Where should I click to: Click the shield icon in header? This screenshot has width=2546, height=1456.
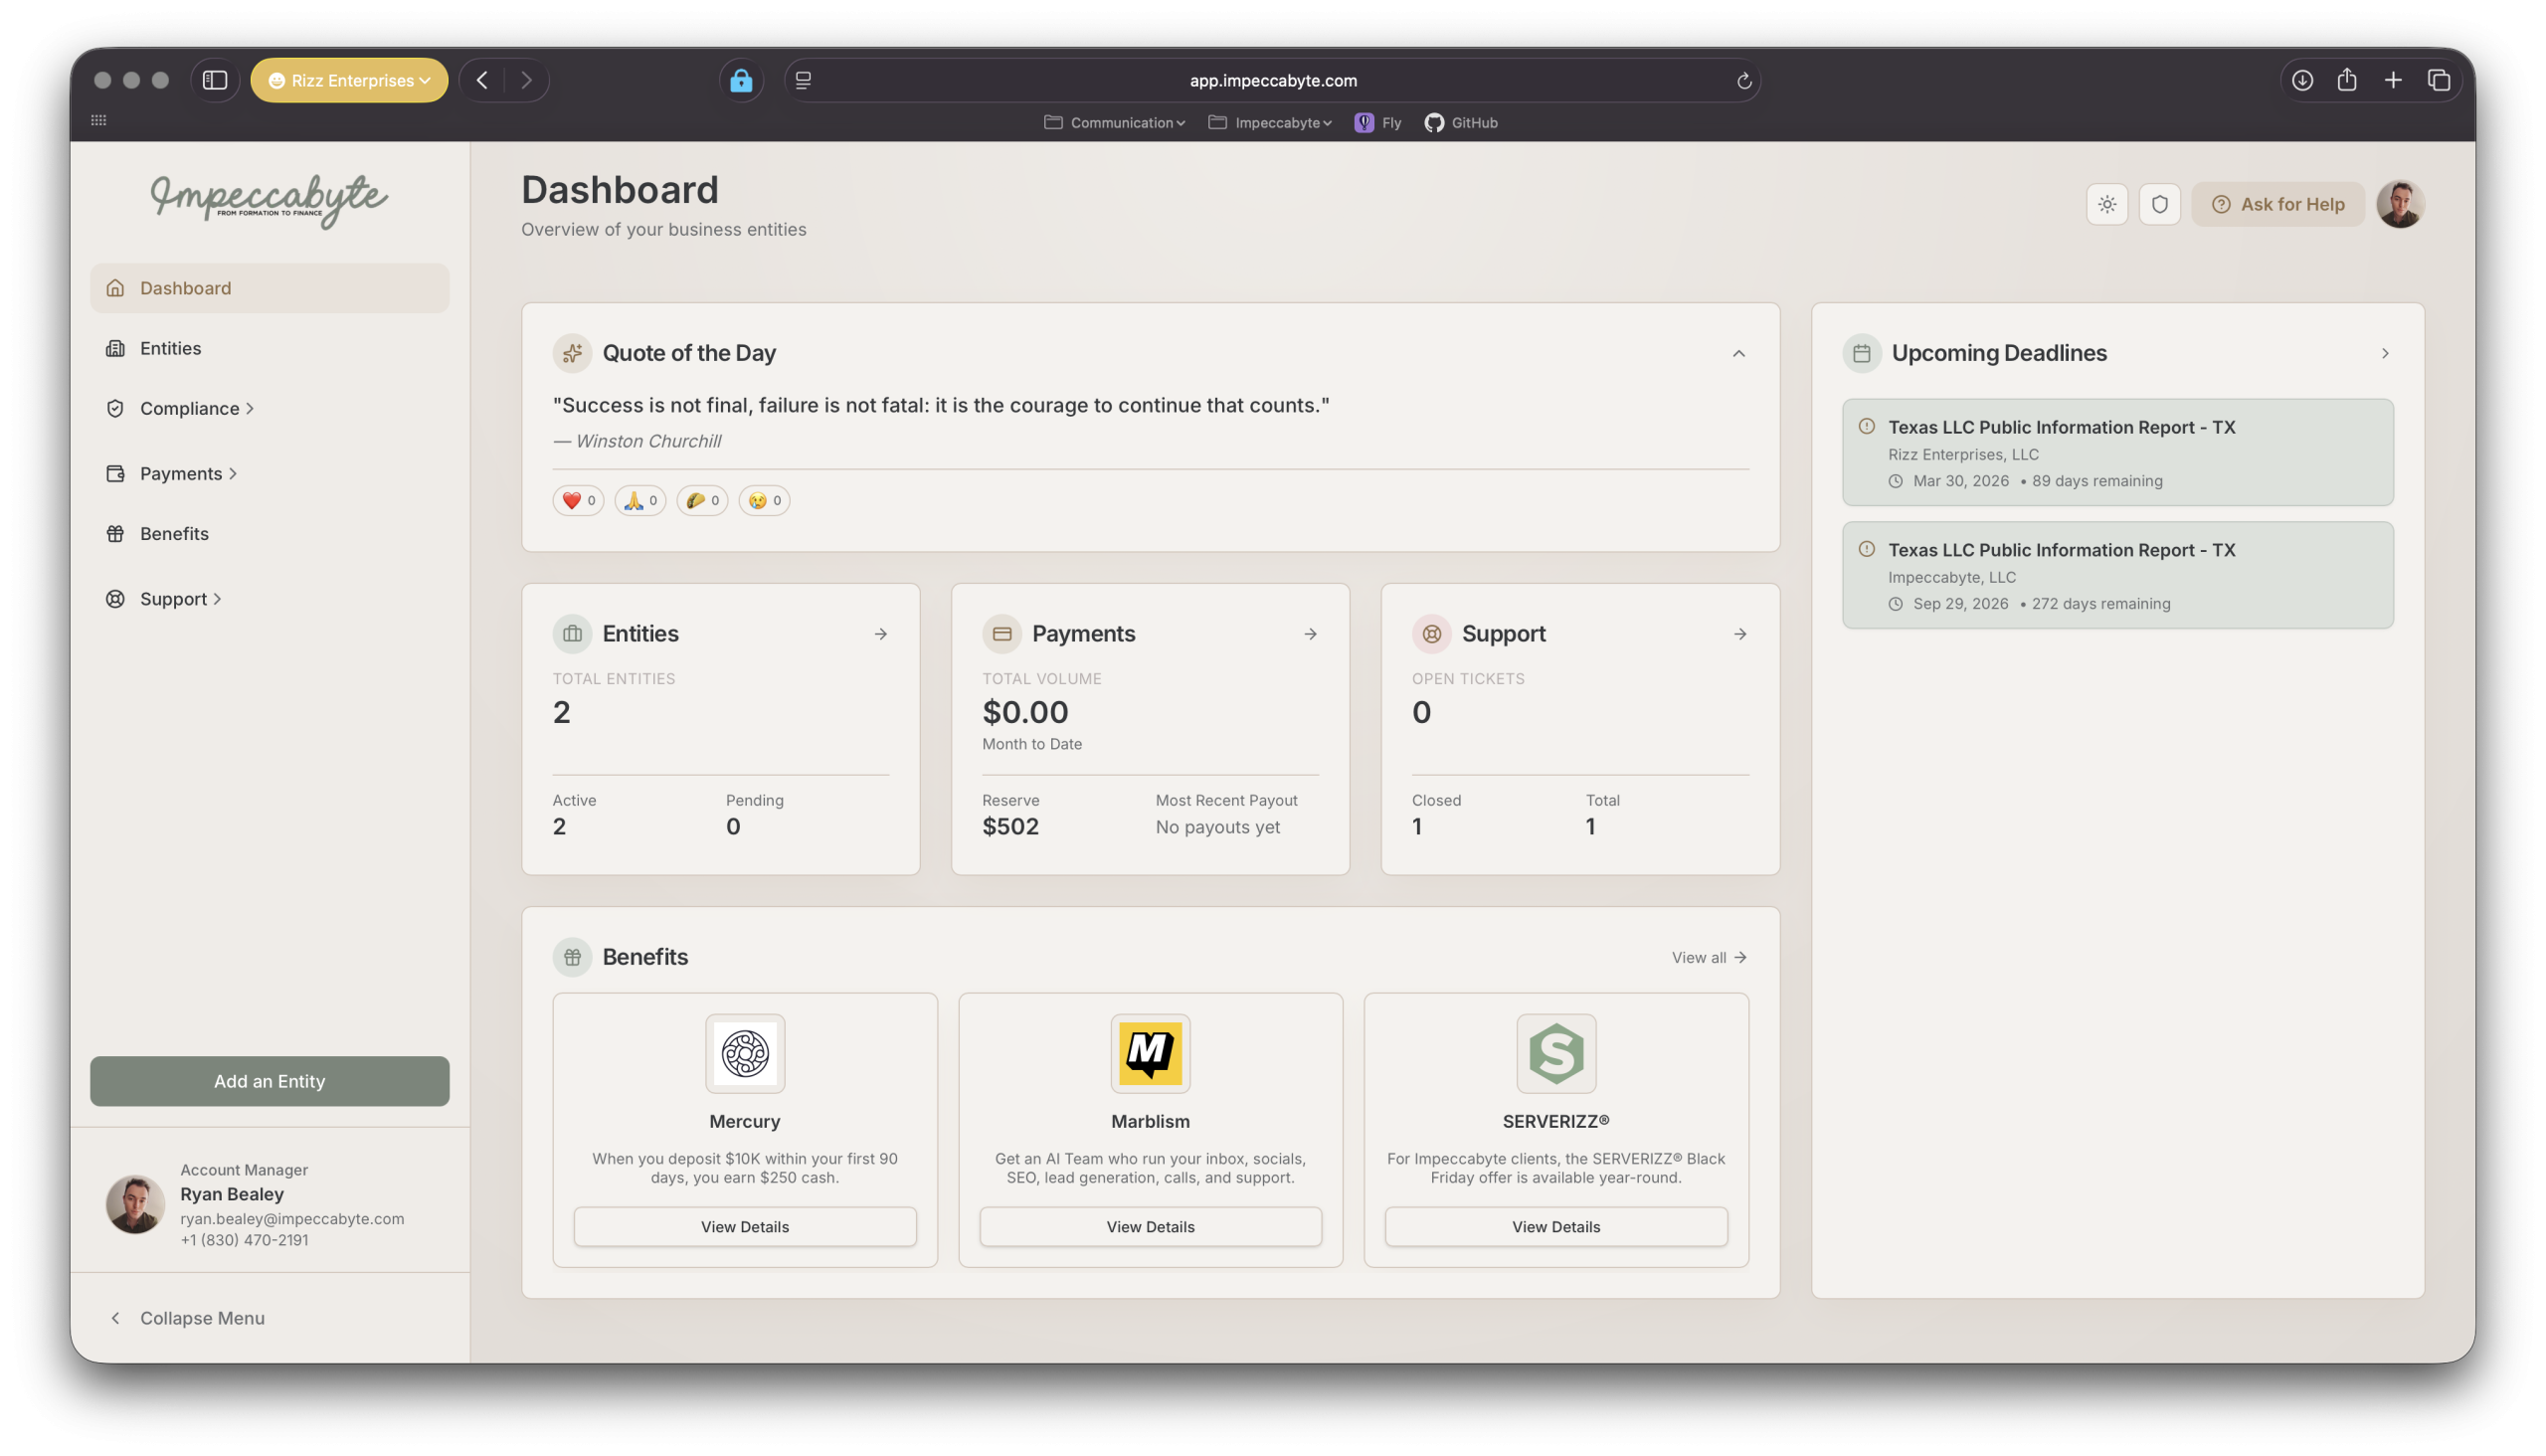[x=2160, y=204]
